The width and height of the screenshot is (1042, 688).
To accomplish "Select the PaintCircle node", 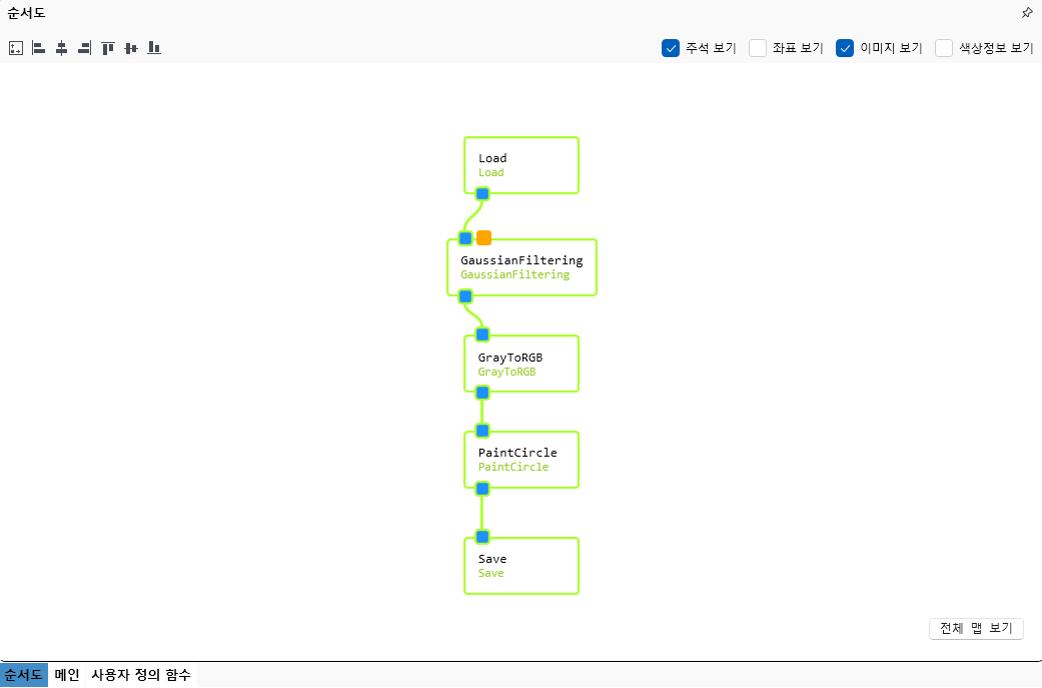I will pyautogui.click(x=521, y=460).
